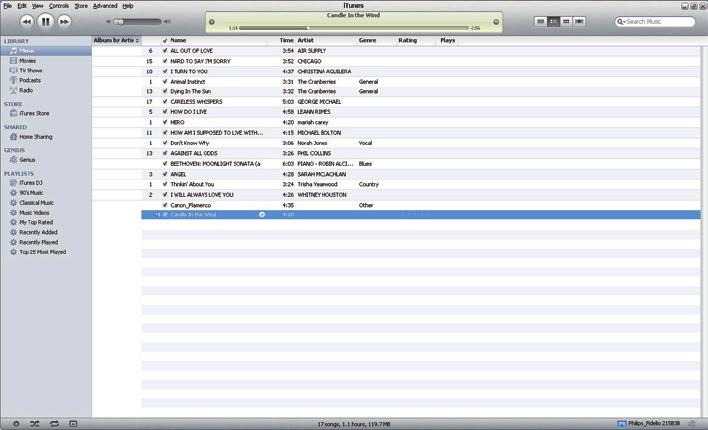Sort by the Time column header
The width and height of the screenshot is (708, 430).
(286, 40)
